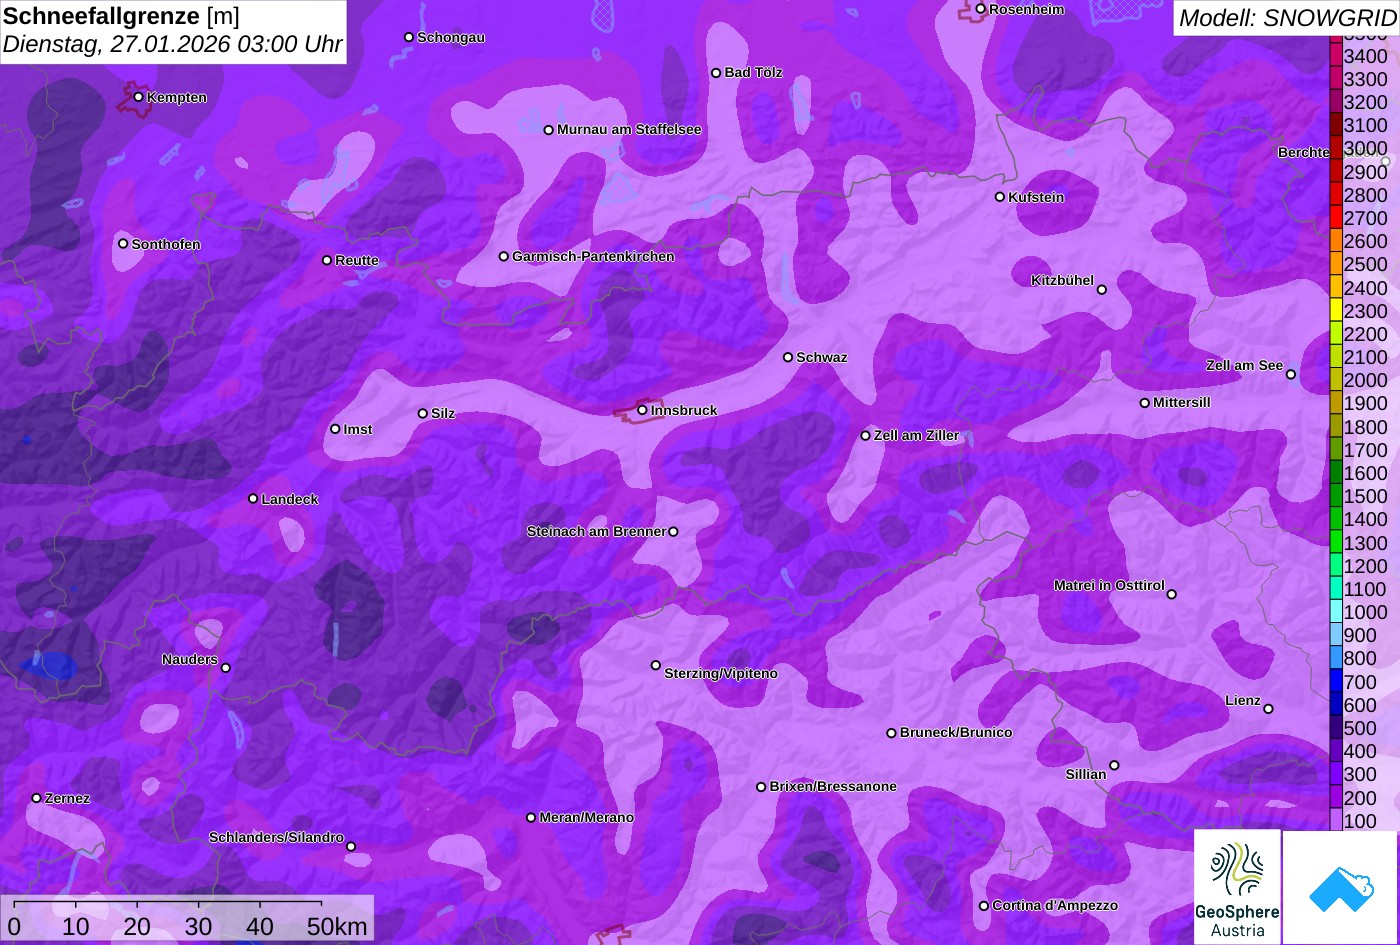This screenshot has width=1400, height=945.
Task: Click the Rosenheim marker dot
Action: [x=981, y=9]
